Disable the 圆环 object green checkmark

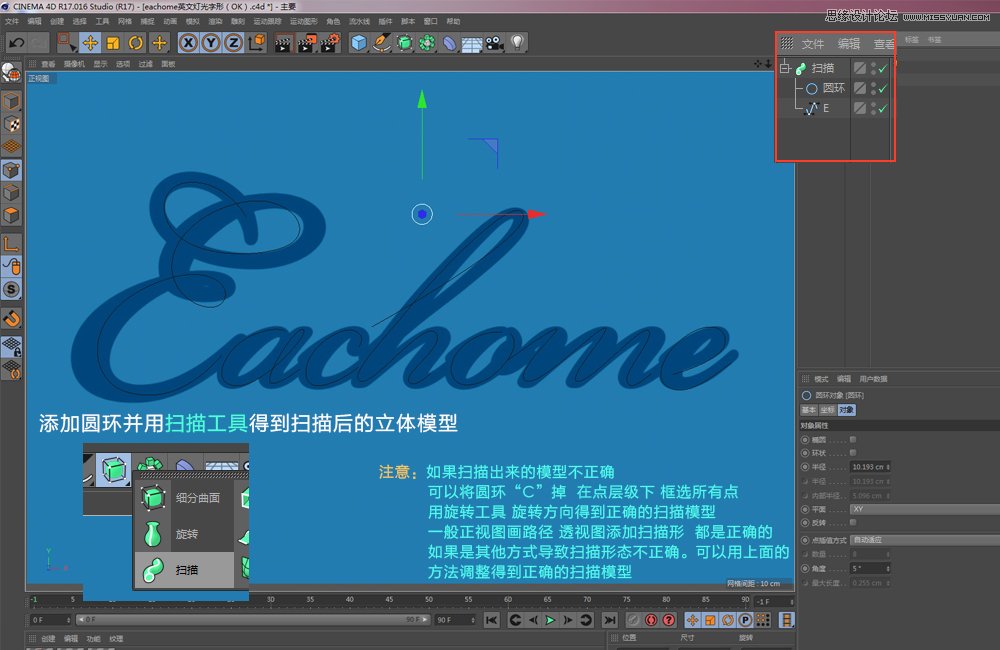pos(883,88)
